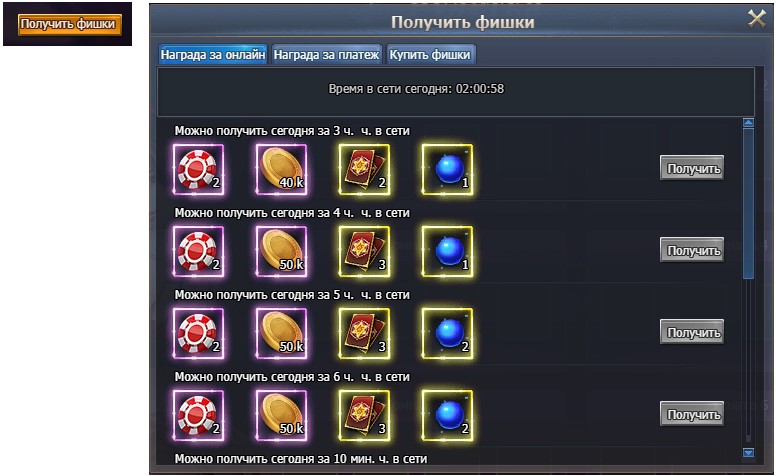Screen dimensions: 776x476
Task: Switch to the Награда за платеж tab
Action: [327, 54]
